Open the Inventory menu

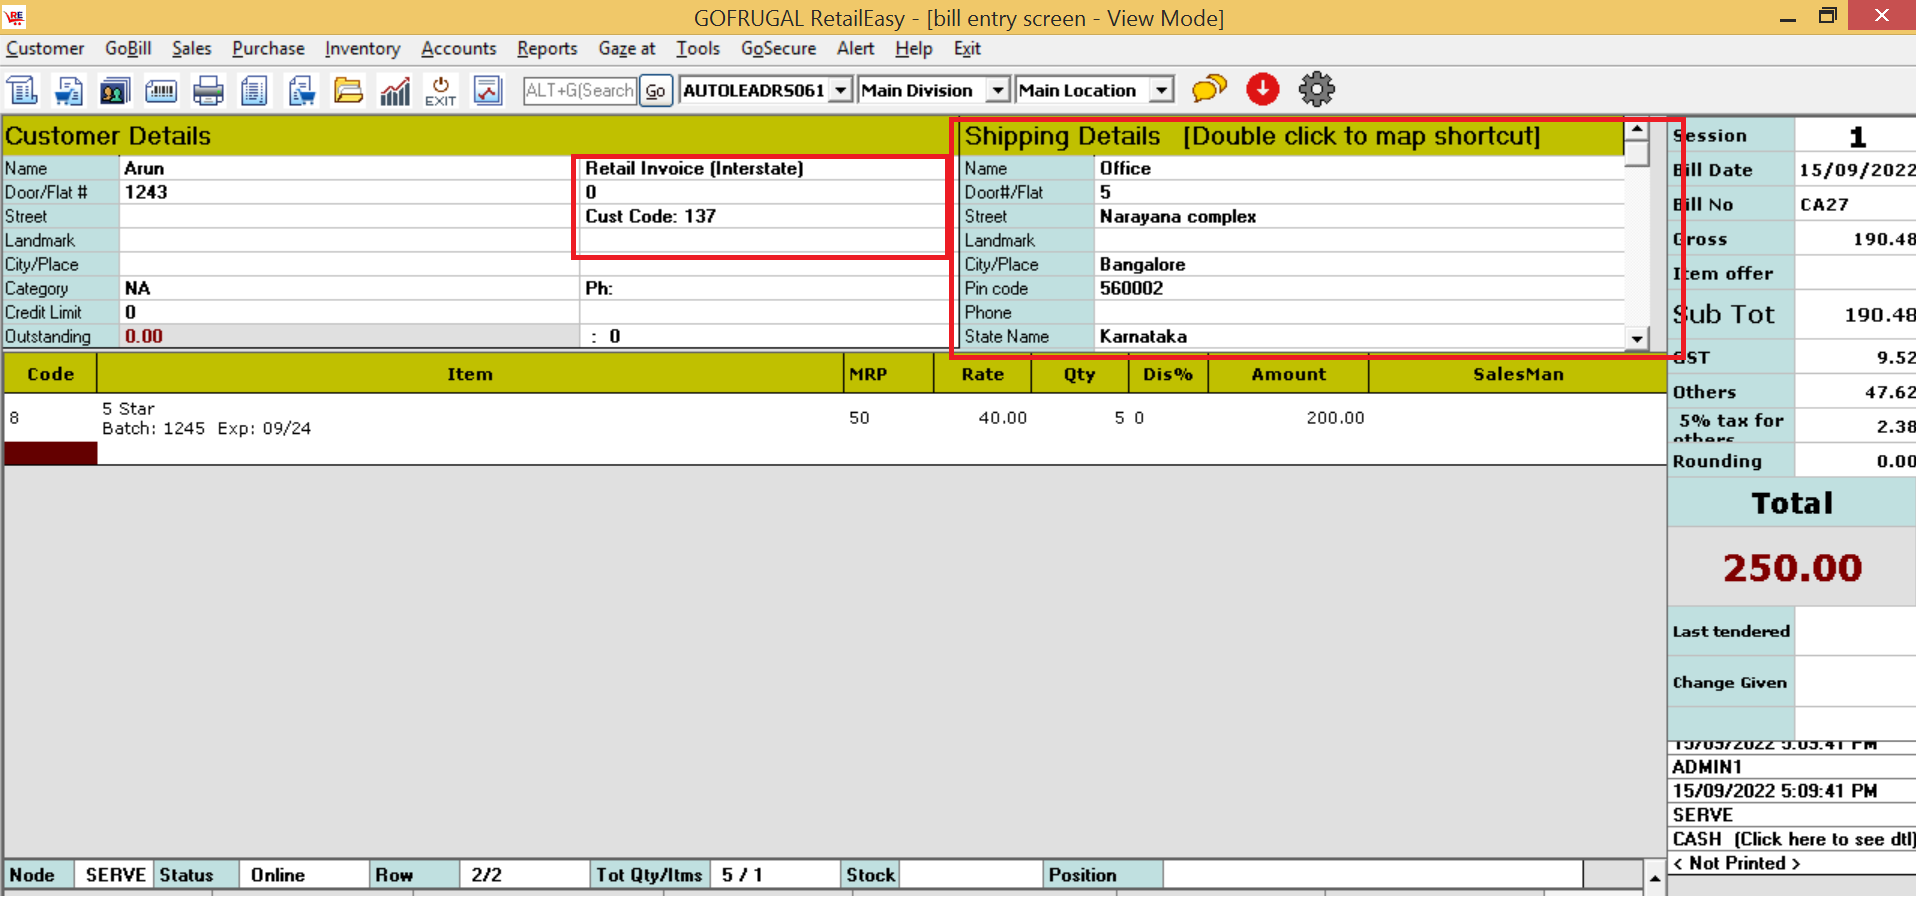point(362,48)
